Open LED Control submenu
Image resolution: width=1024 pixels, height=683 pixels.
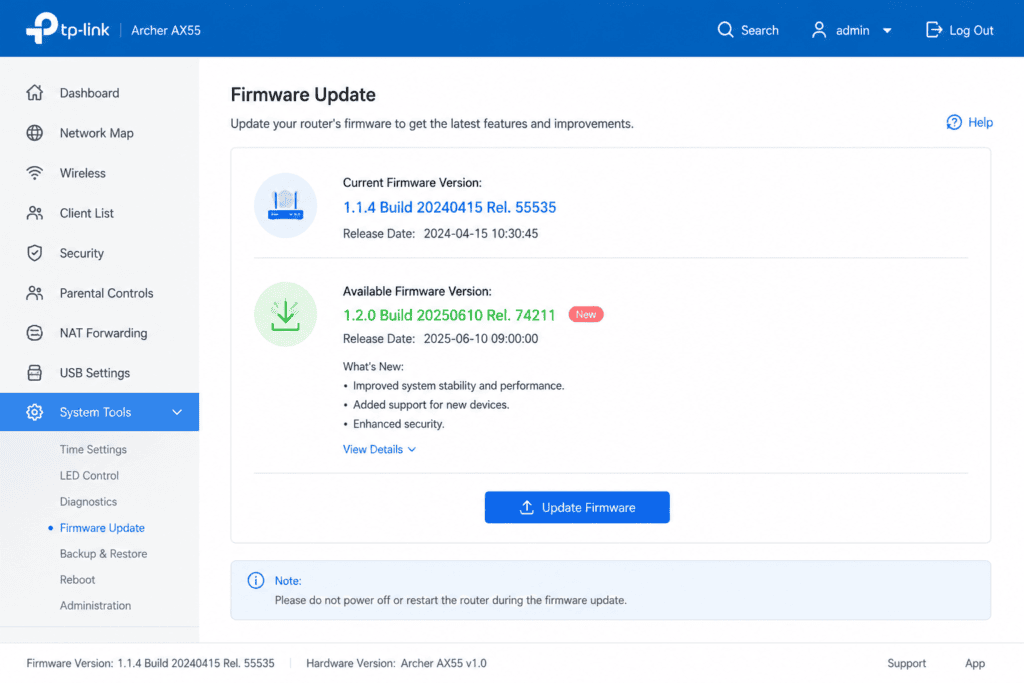(x=89, y=475)
